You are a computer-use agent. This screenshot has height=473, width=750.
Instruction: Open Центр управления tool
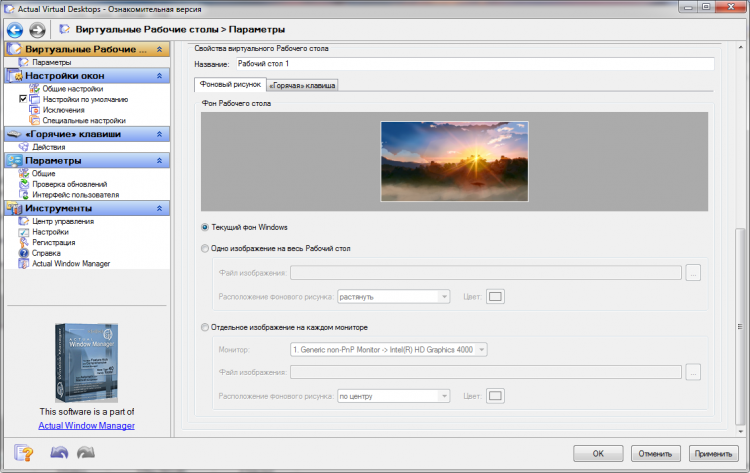click(x=63, y=221)
